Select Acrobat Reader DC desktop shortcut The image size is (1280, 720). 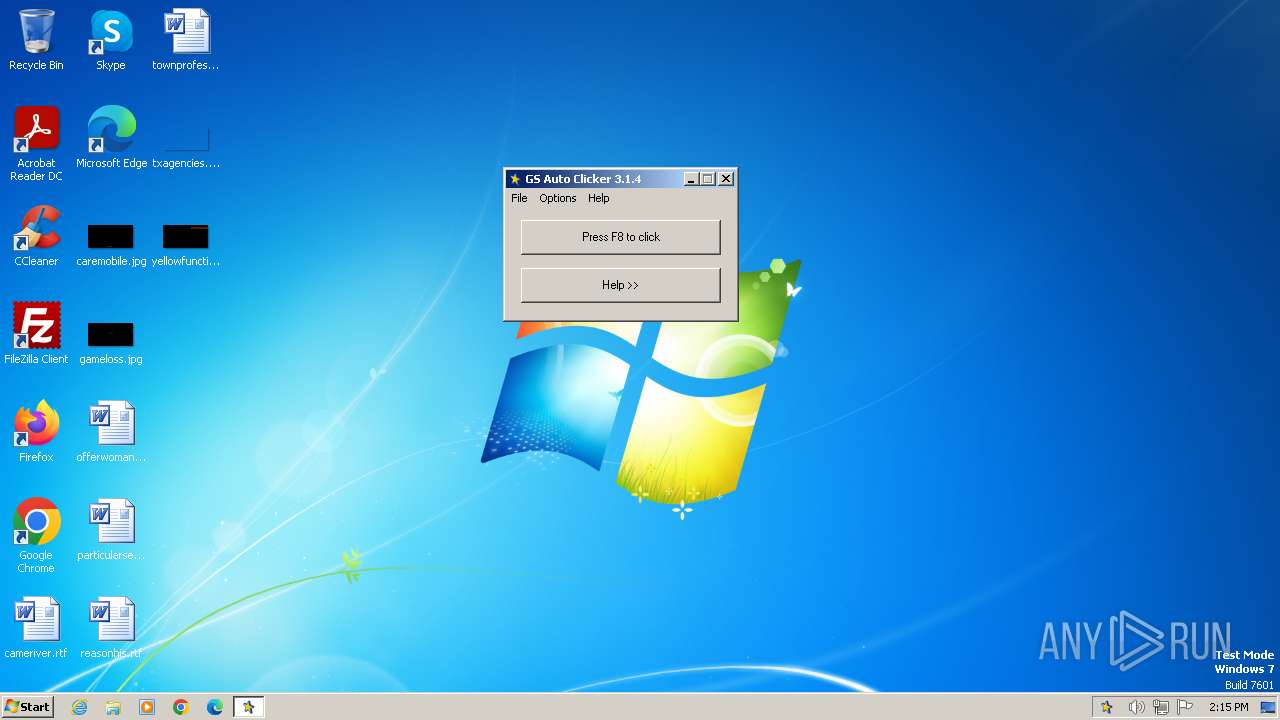click(x=36, y=143)
